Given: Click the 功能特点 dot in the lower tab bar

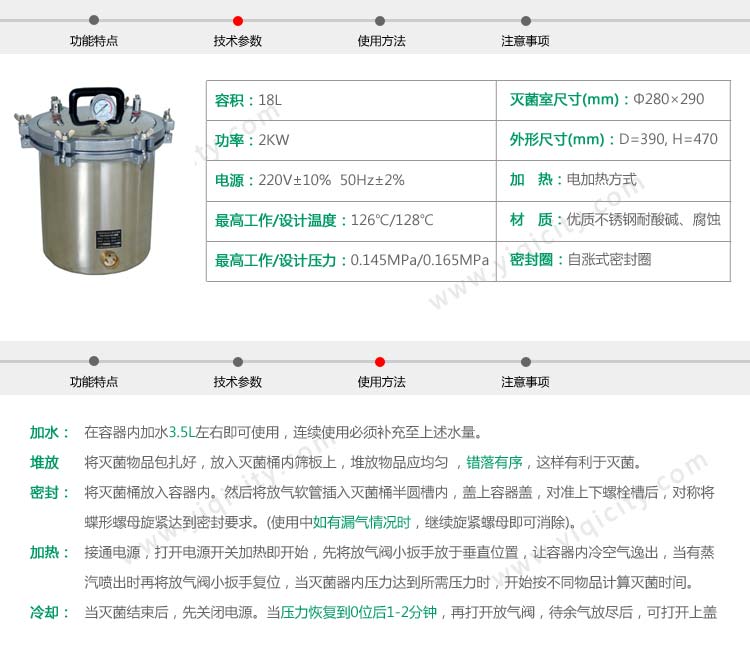Looking at the screenshot, I should [94, 361].
